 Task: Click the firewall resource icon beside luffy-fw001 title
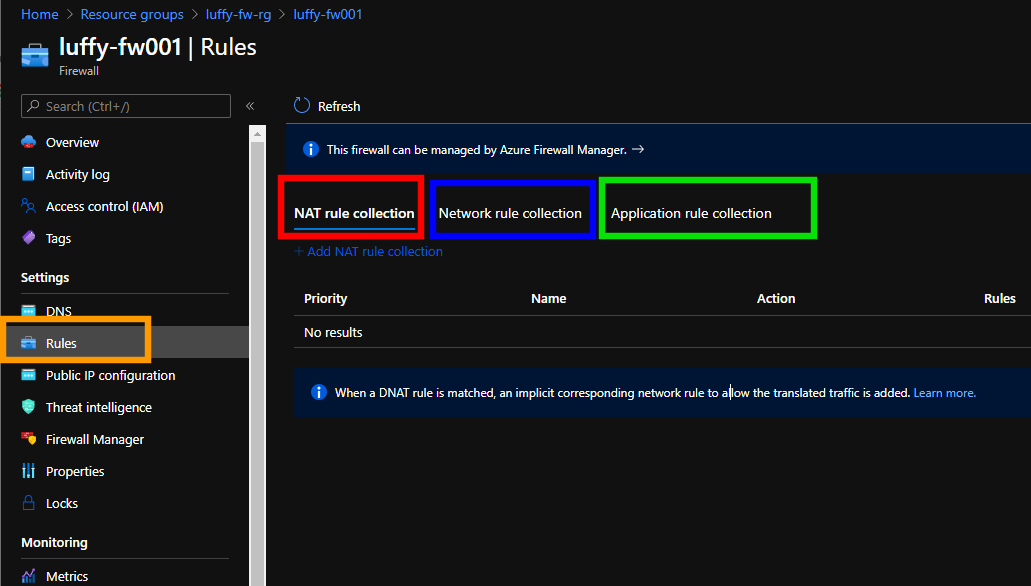(x=35, y=55)
